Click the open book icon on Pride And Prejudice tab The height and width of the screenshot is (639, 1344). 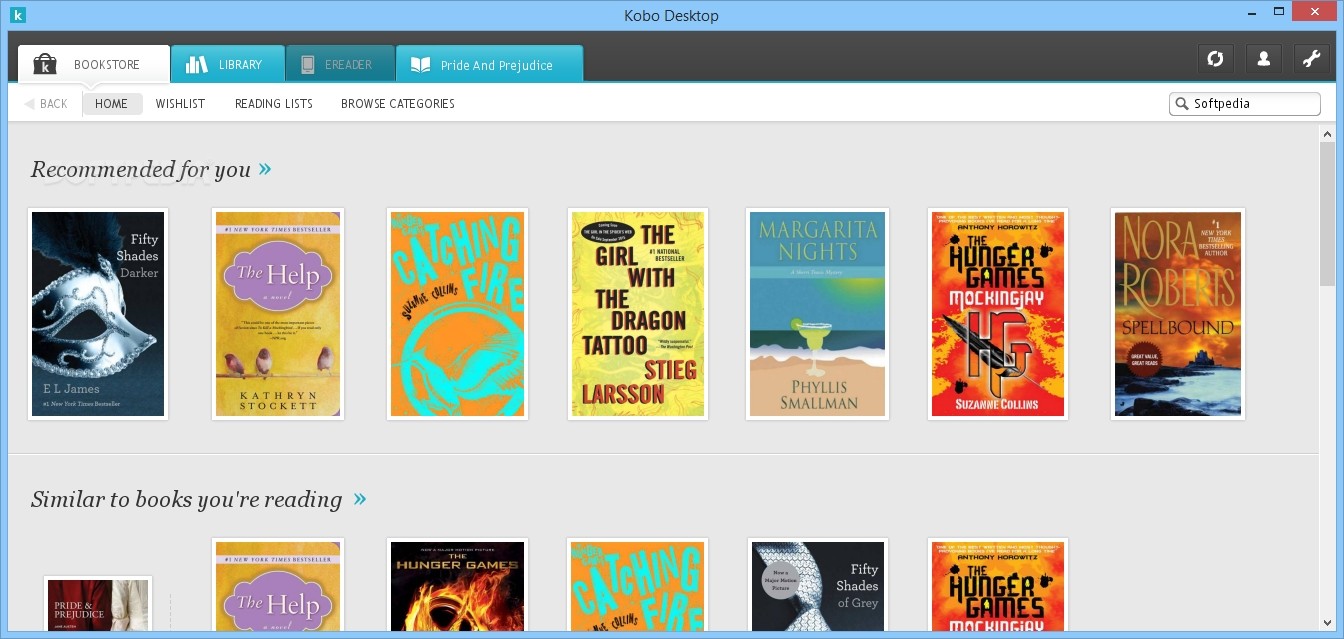(x=420, y=65)
